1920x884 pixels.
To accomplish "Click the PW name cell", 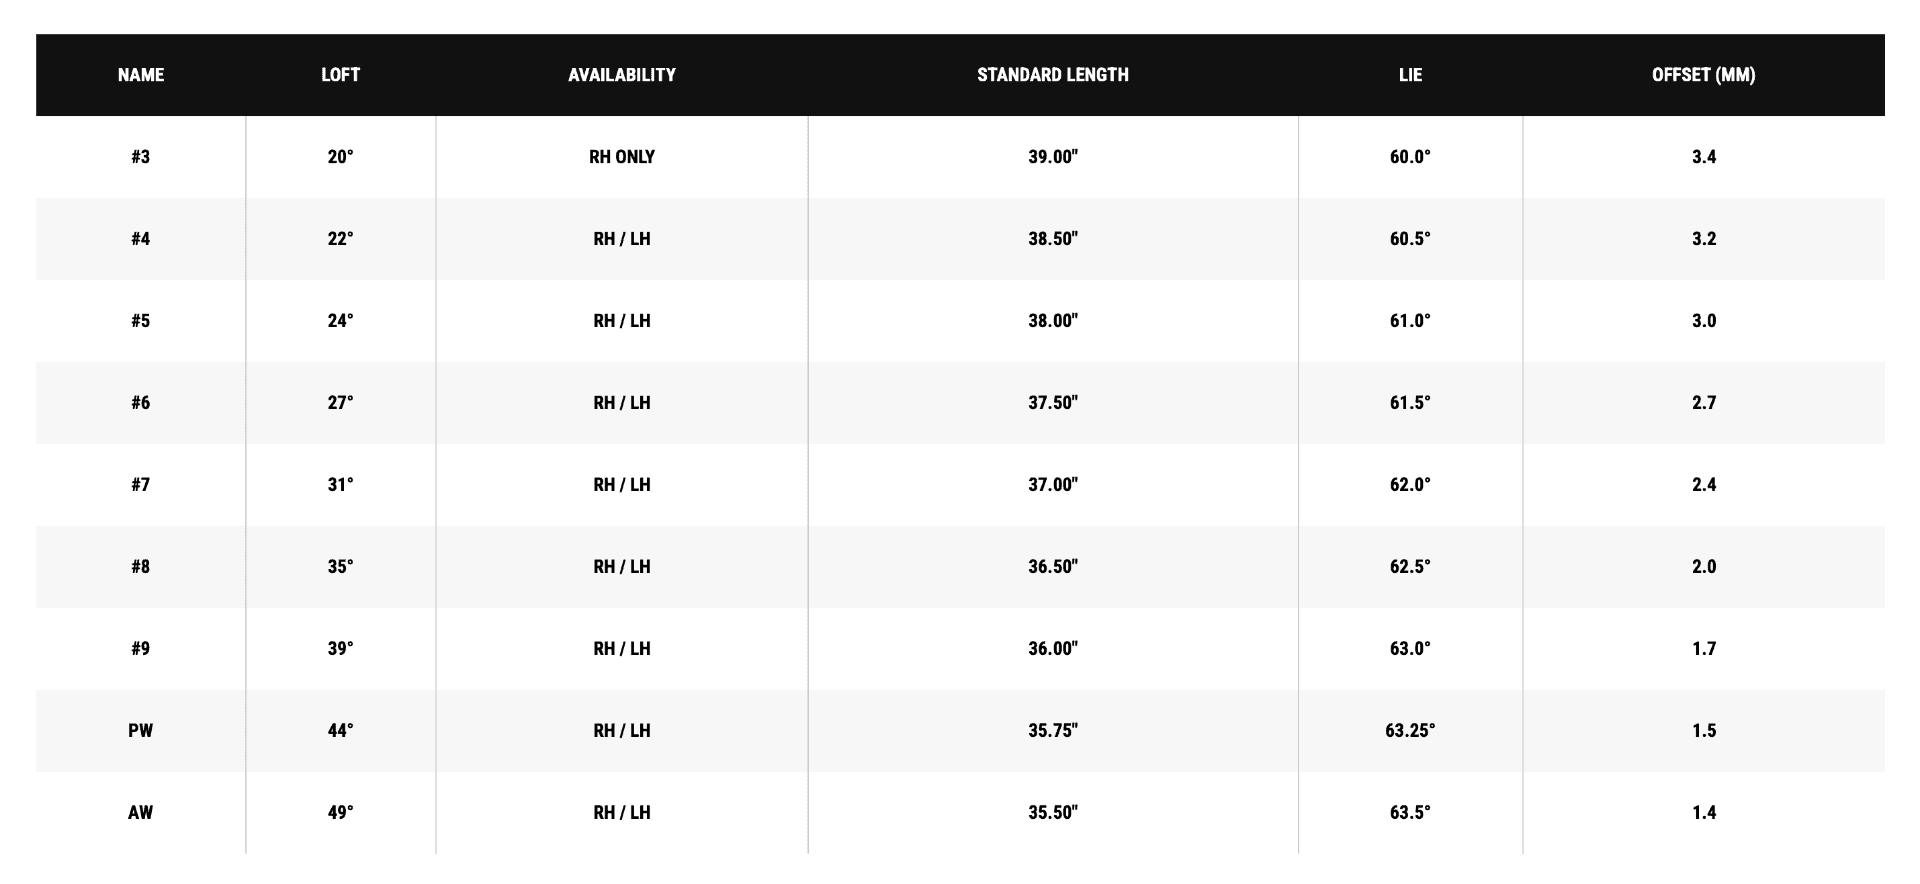I will coord(141,731).
